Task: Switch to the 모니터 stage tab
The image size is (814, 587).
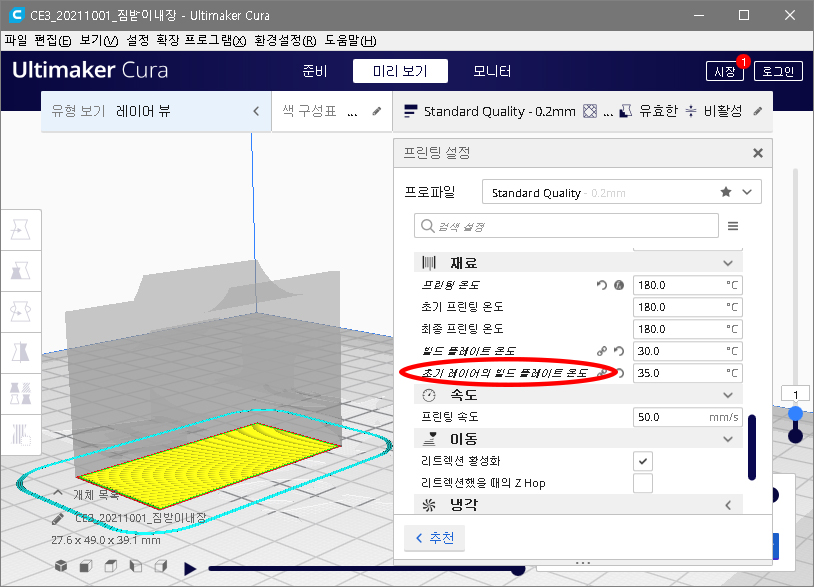Action: (492, 71)
